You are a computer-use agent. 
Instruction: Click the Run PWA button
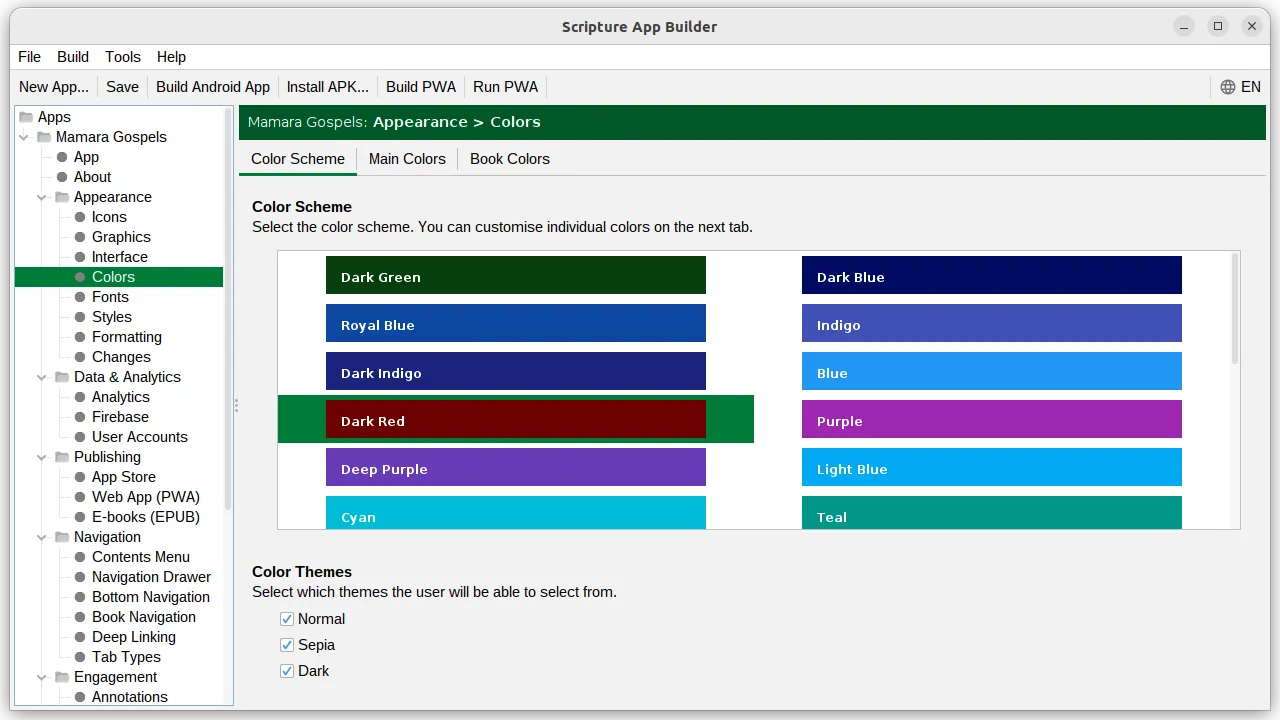[x=506, y=87]
